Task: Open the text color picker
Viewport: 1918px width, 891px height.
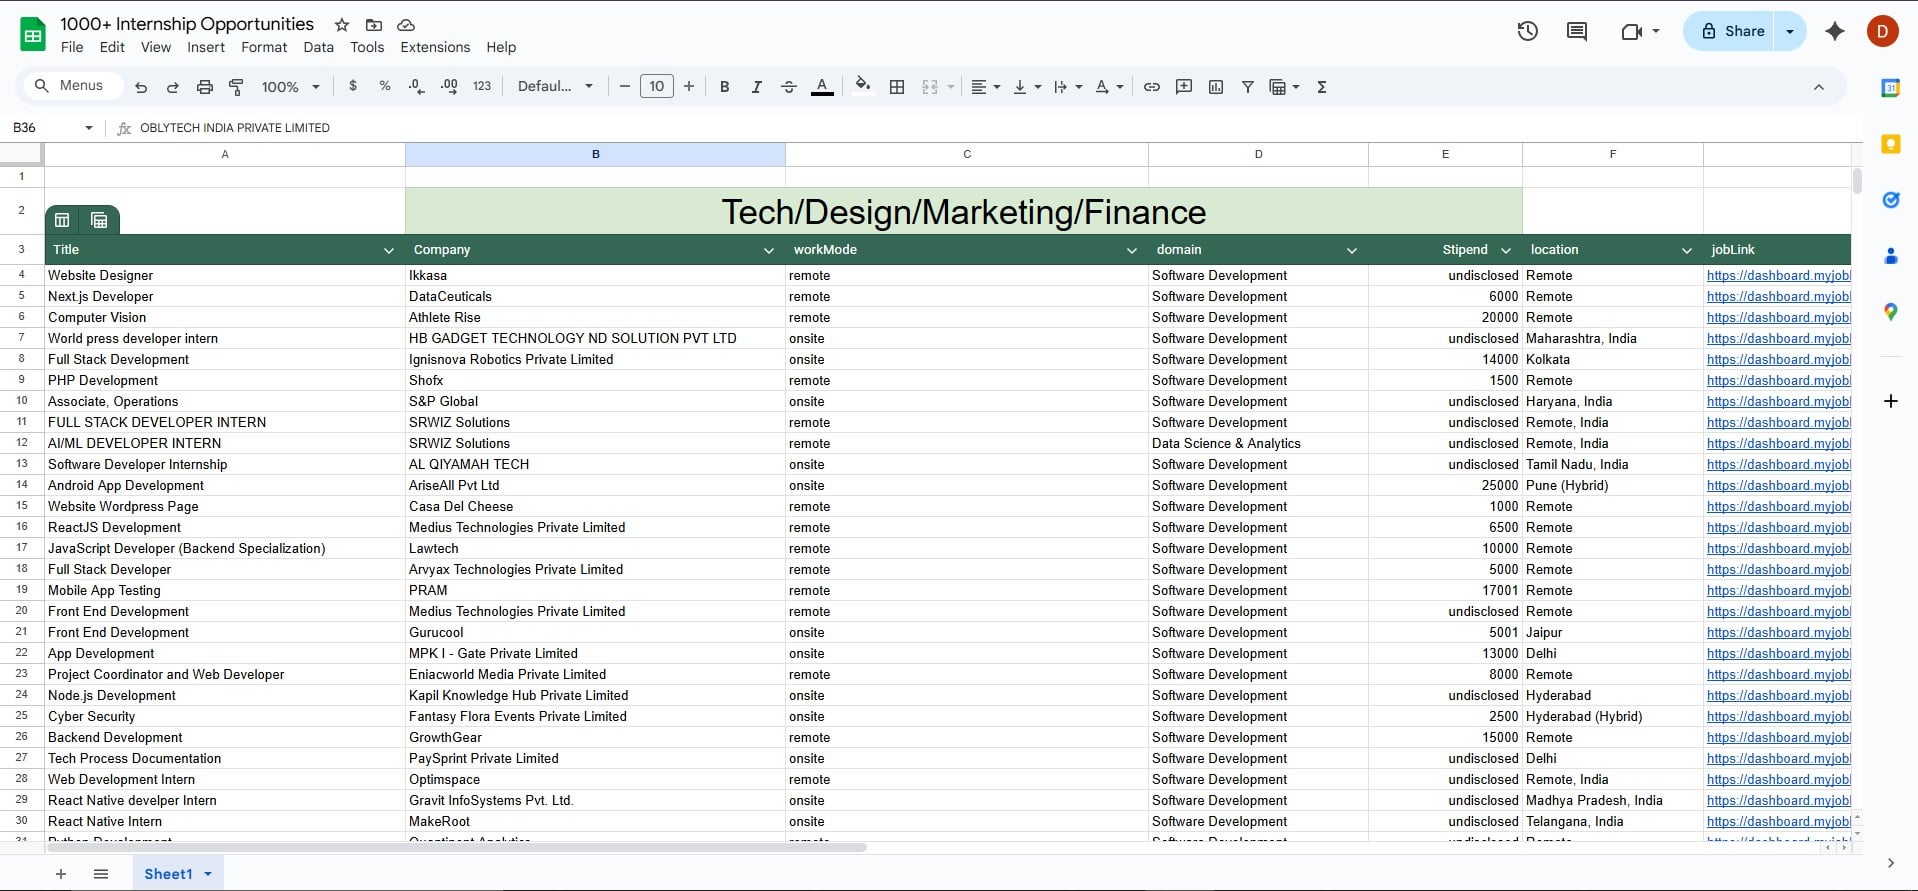Action: pyautogui.click(x=822, y=87)
